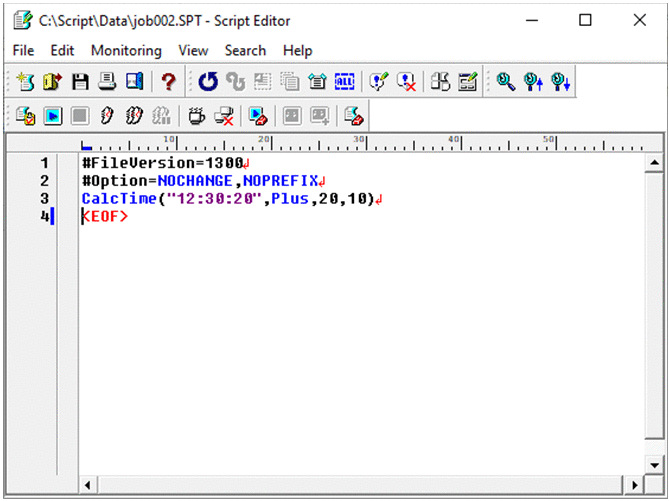Print the script using the printer icon
This screenshot has height=501, width=669.
[x=107, y=81]
